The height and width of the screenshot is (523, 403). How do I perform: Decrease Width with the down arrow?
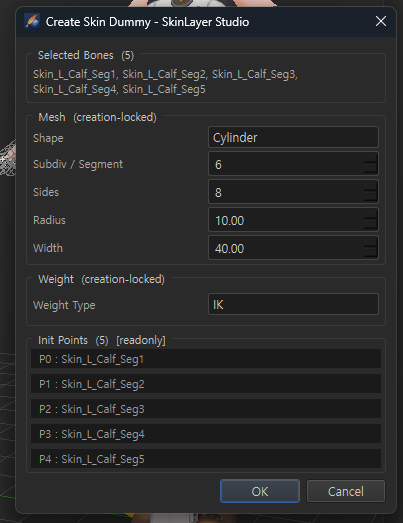[371, 252]
